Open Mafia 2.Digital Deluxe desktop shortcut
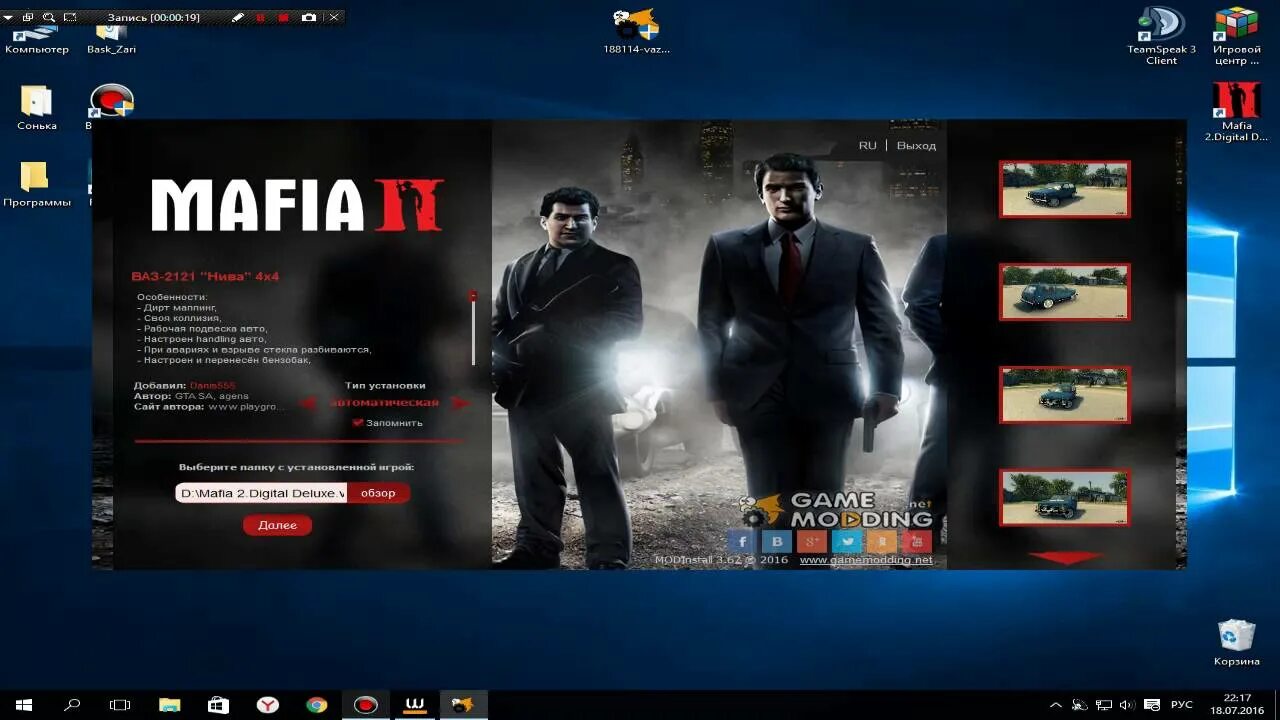Screen dimensions: 1280x720 pyautogui.click(x=1236, y=112)
